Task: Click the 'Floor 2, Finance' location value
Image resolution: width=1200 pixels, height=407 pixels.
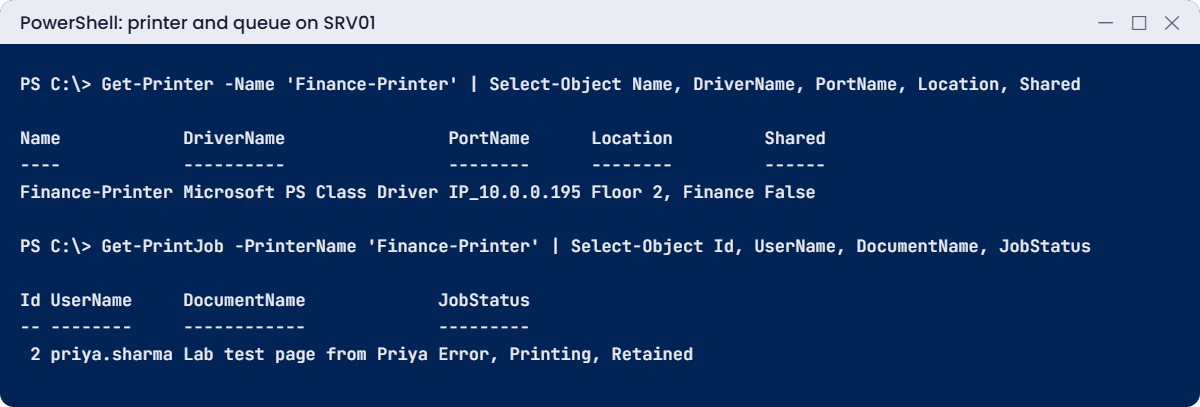Action: [x=673, y=192]
